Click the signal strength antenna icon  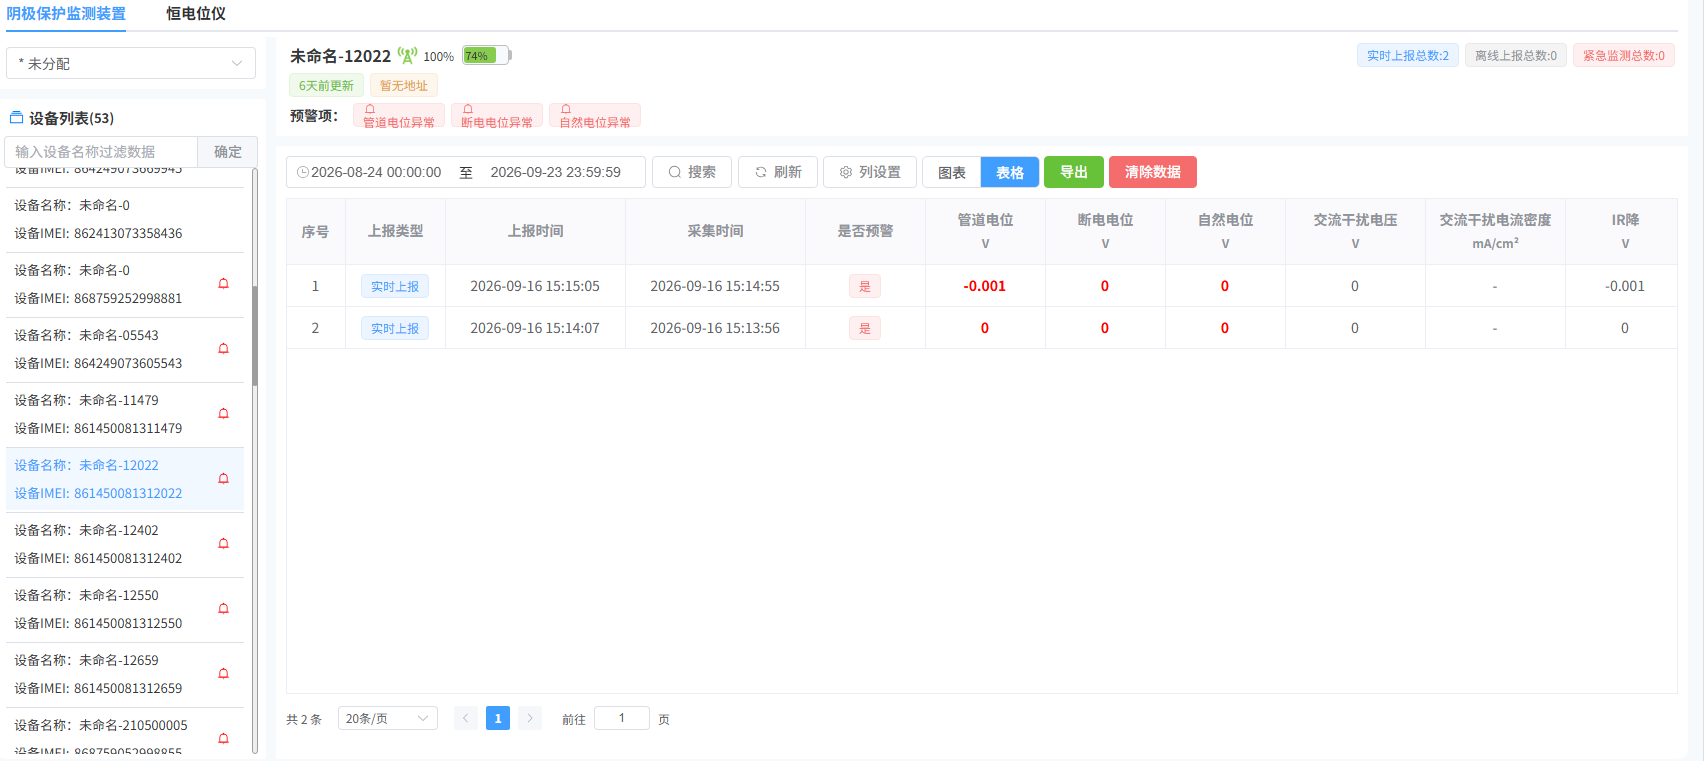point(407,55)
